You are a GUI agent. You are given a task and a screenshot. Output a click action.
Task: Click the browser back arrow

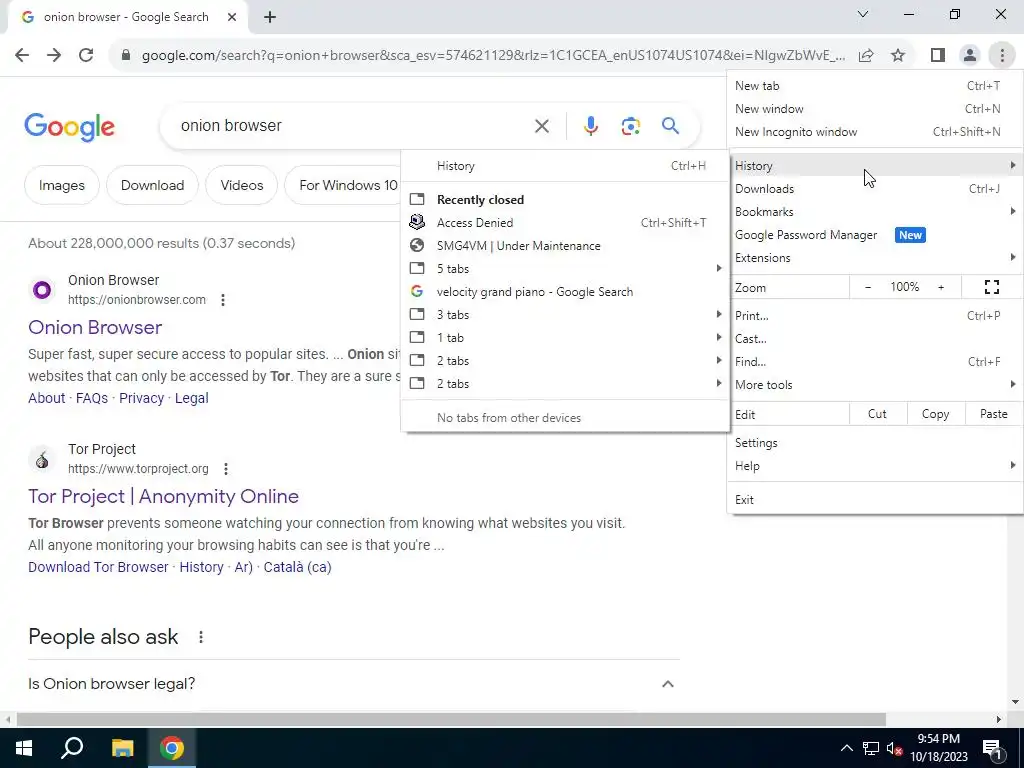[22, 56]
